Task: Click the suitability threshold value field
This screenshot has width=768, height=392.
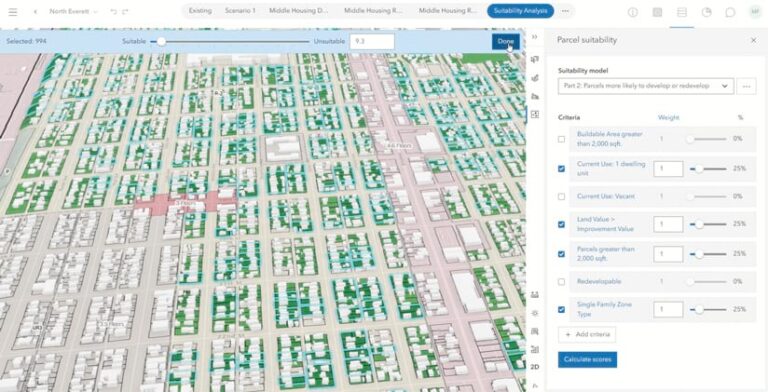Action: 372,42
